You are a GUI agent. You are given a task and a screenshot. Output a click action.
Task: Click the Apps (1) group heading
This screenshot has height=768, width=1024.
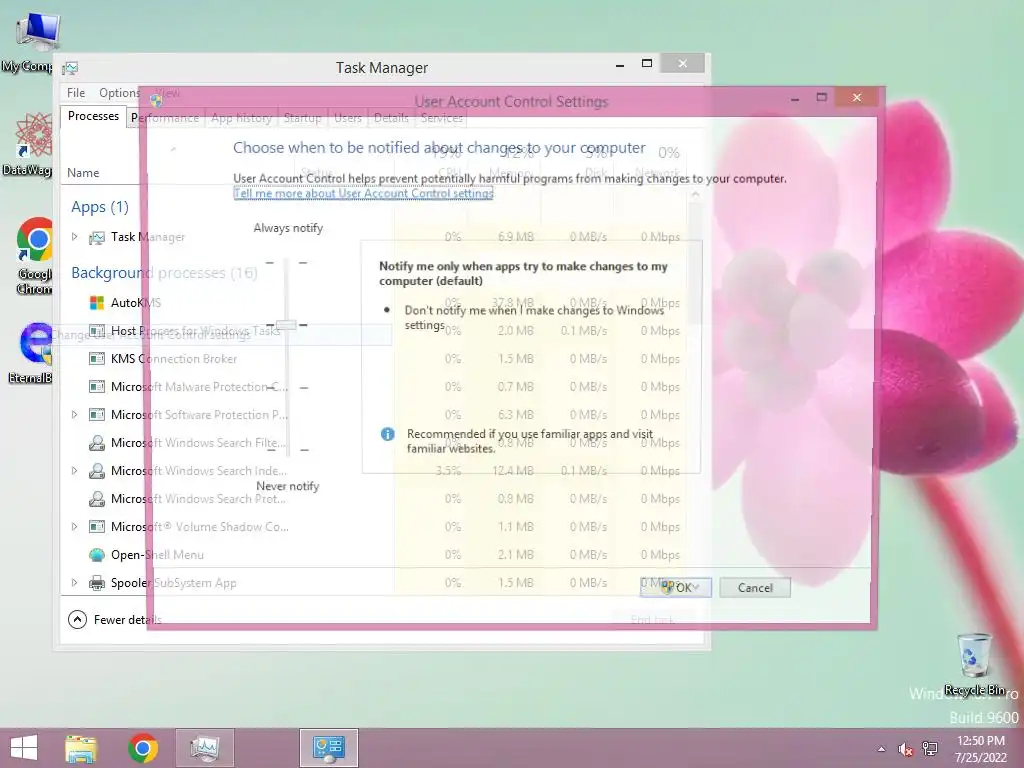(x=100, y=207)
